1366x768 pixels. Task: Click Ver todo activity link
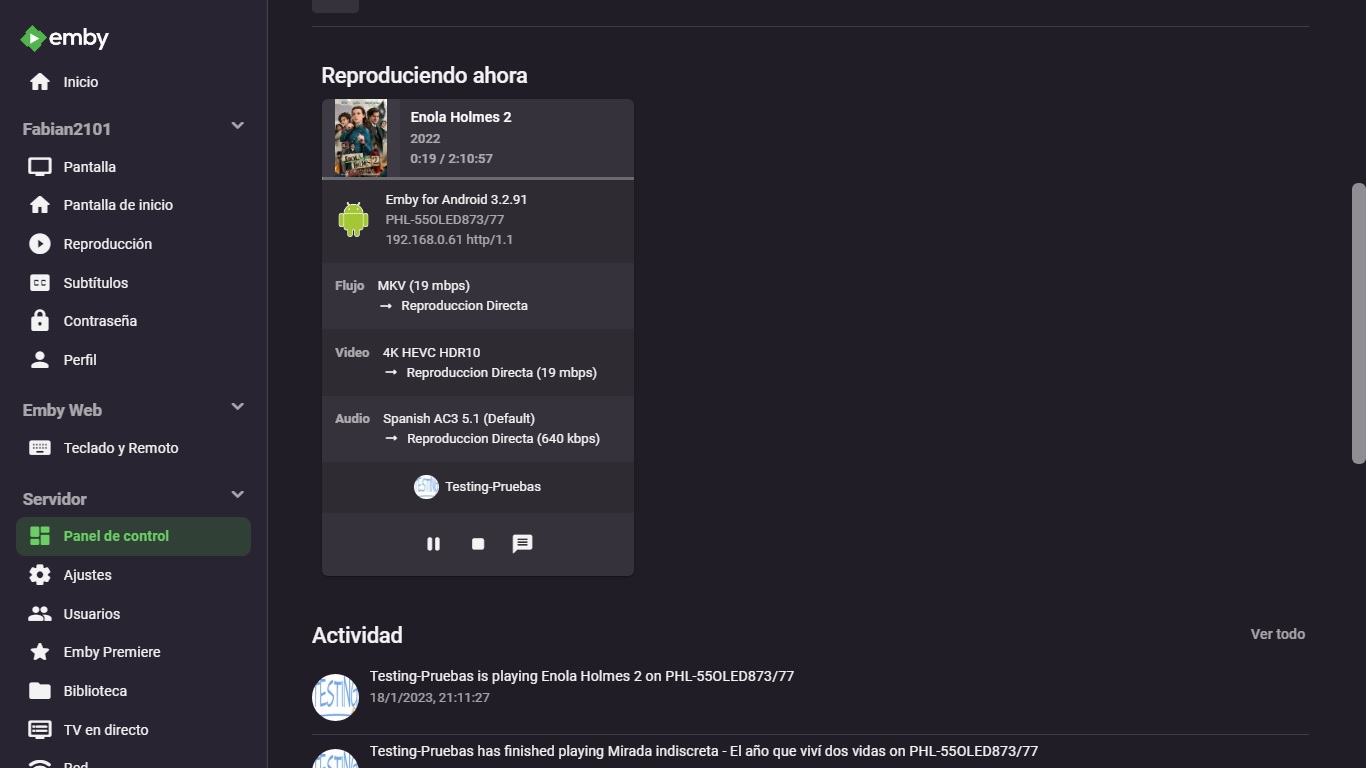click(1277, 634)
